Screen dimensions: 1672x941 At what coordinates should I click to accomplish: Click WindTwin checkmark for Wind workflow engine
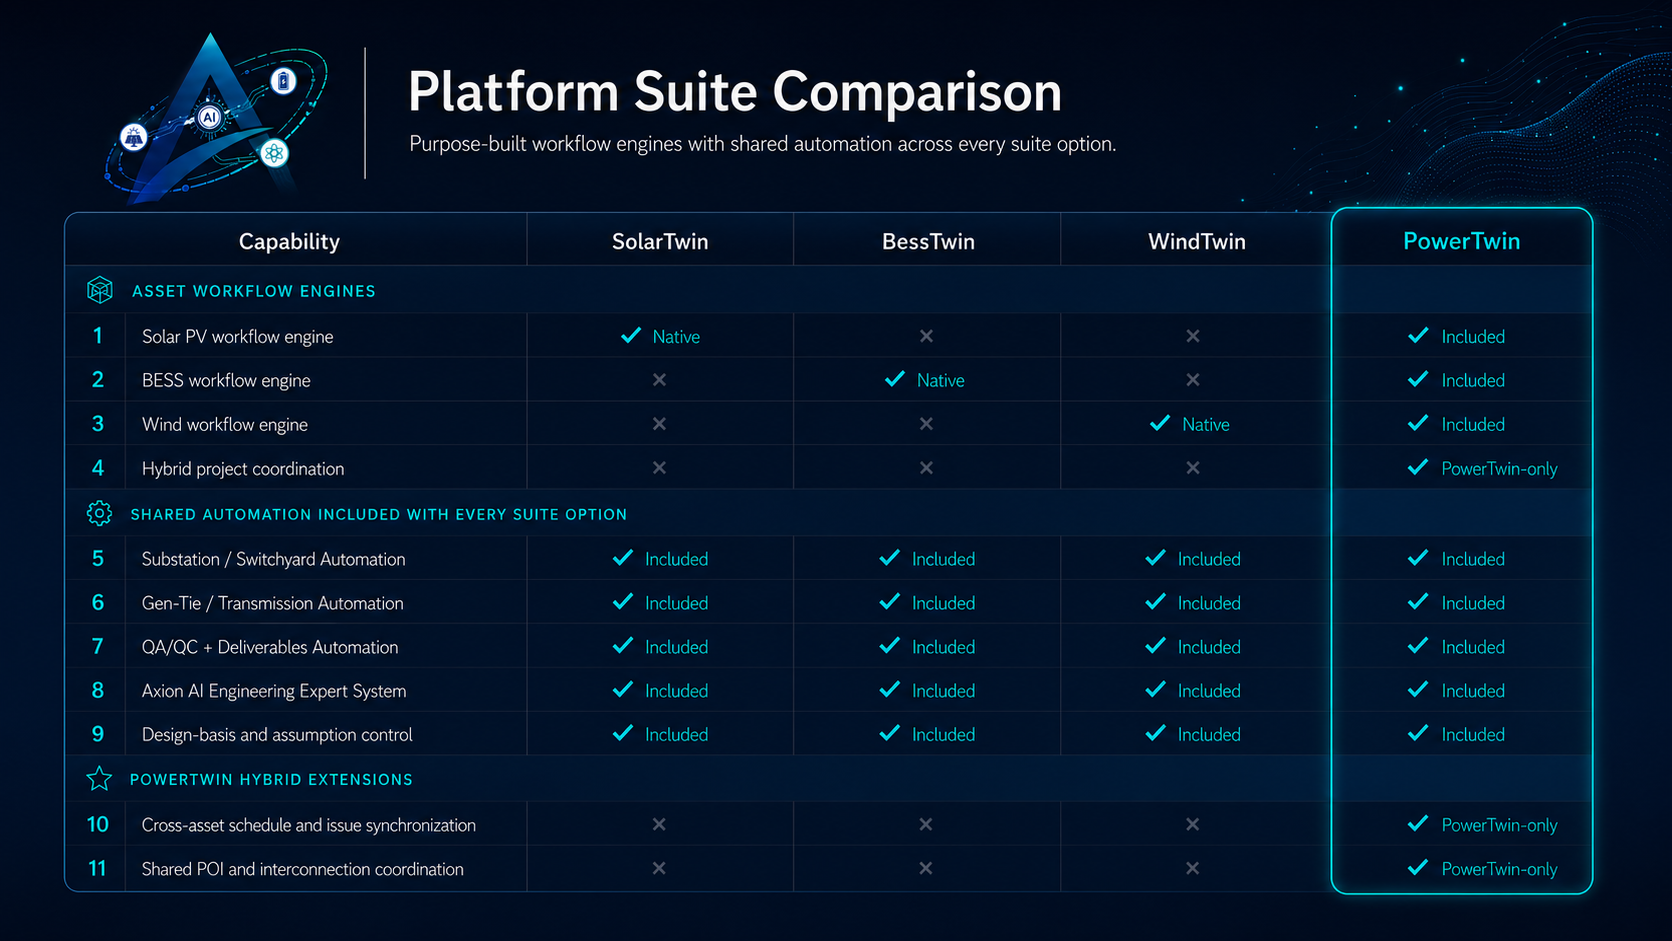pos(1160,423)
